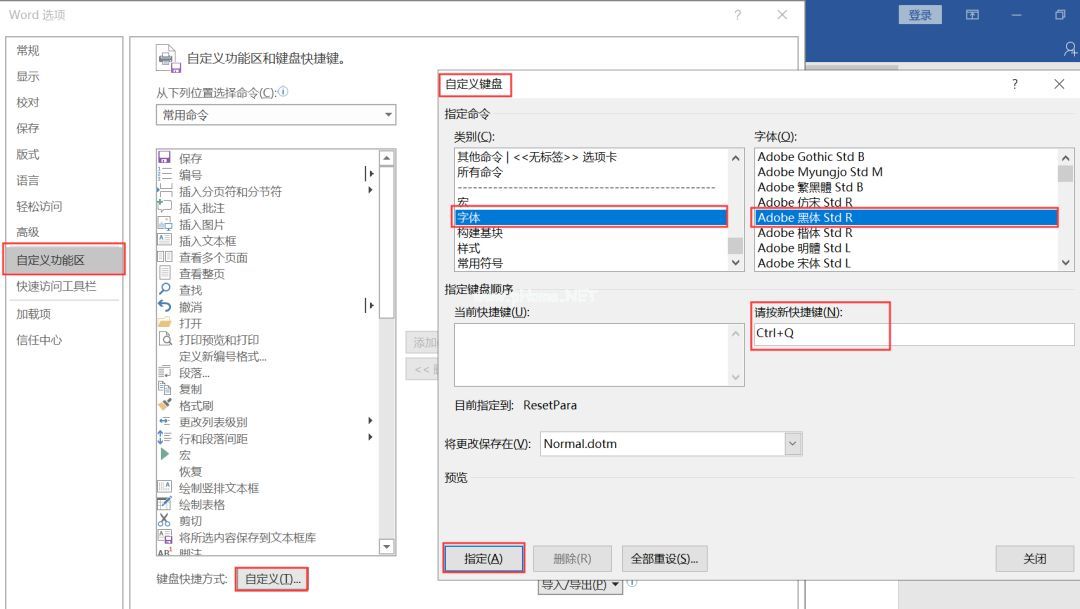Click the 登录 sign-in button in title bar
1080x609 pixels.
pos(919,15)
